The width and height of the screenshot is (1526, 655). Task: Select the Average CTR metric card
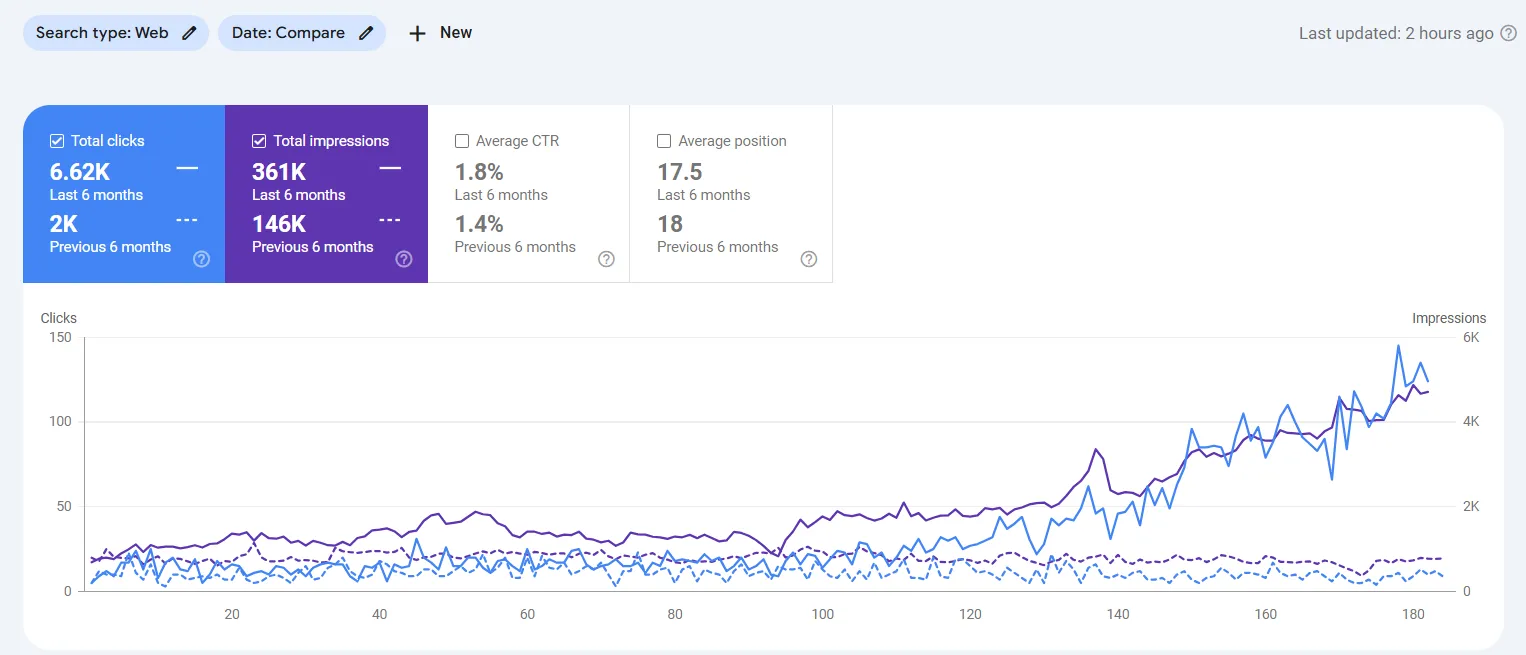click(529, 194)
